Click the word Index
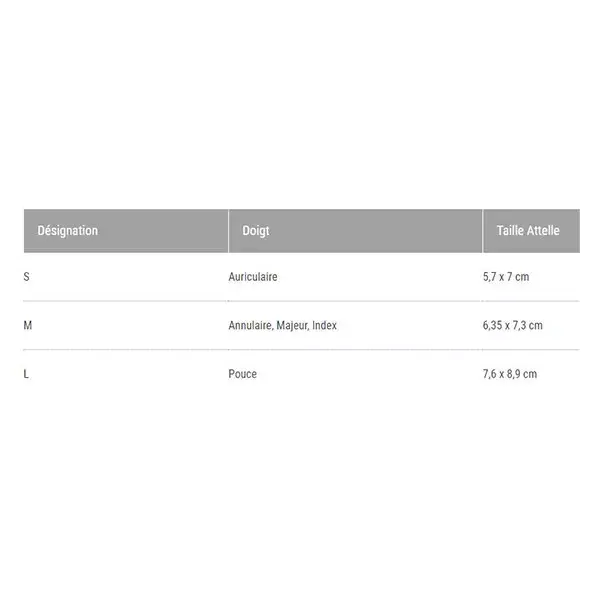This screenshot has width=600, height=600. pos(324,325)
